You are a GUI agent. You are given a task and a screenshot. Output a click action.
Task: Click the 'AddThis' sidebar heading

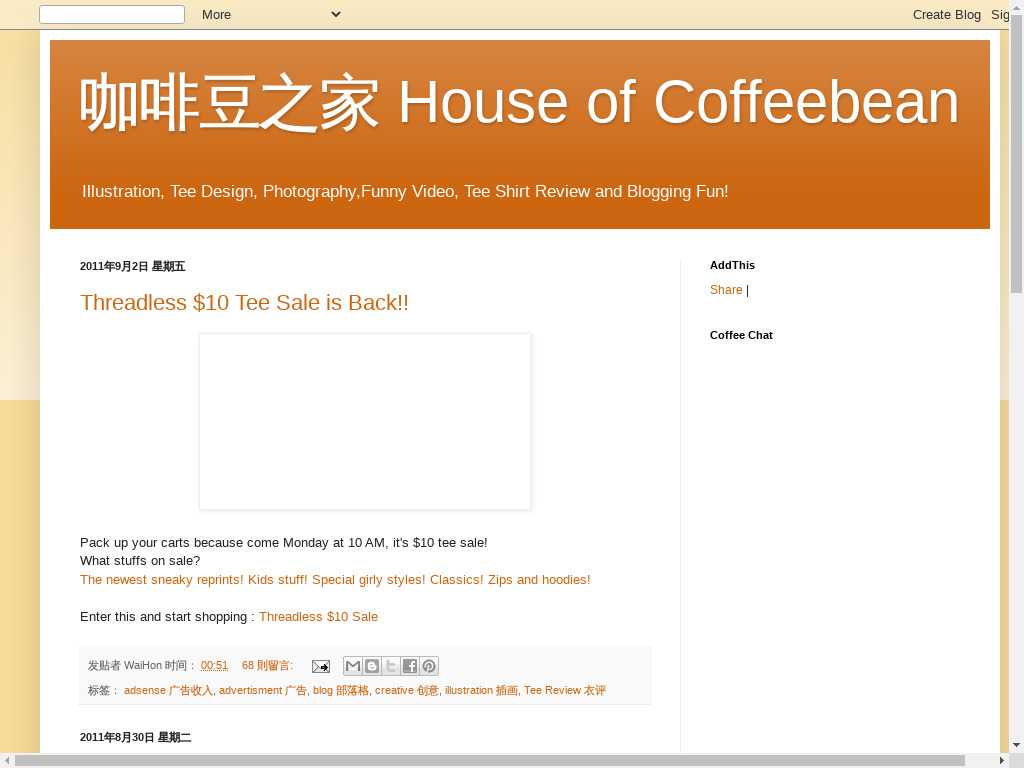pos(732,265)
